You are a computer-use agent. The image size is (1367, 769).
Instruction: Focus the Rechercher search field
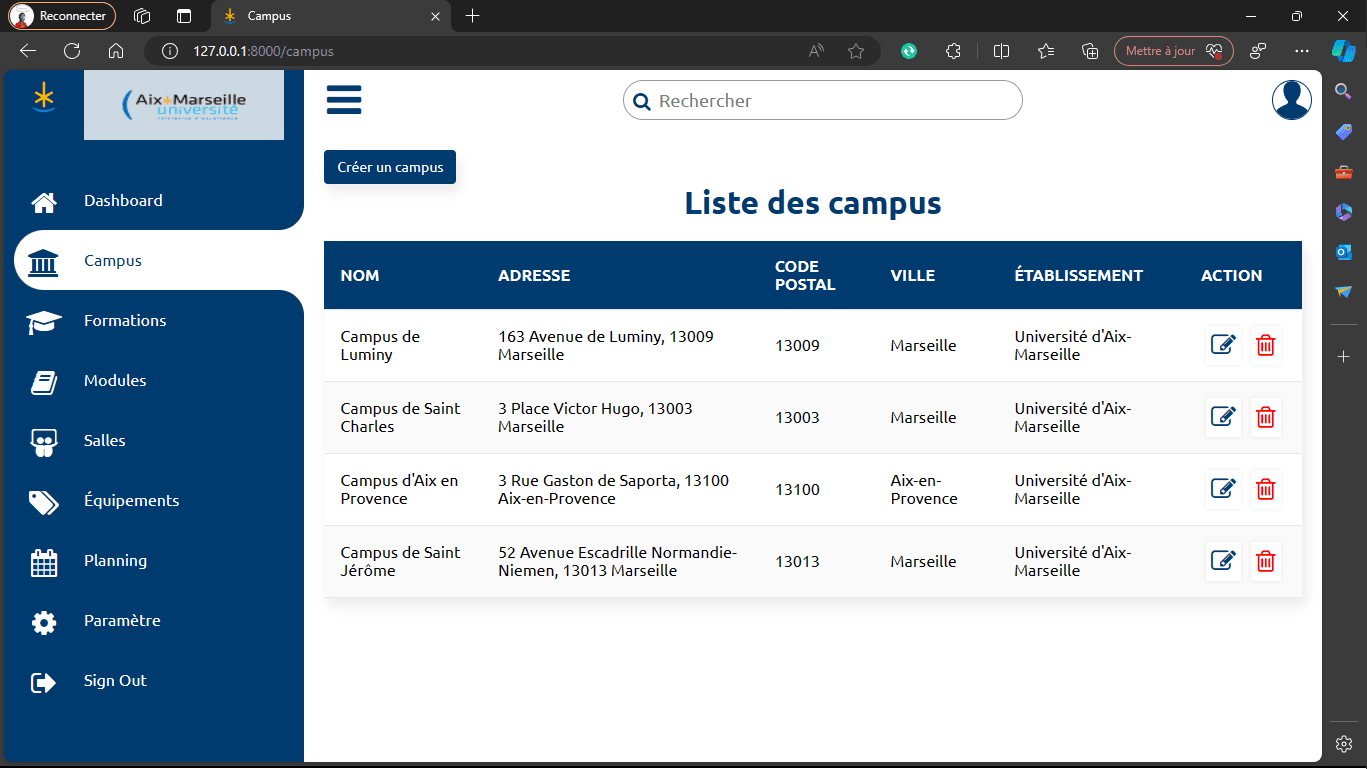click(823, 100)
